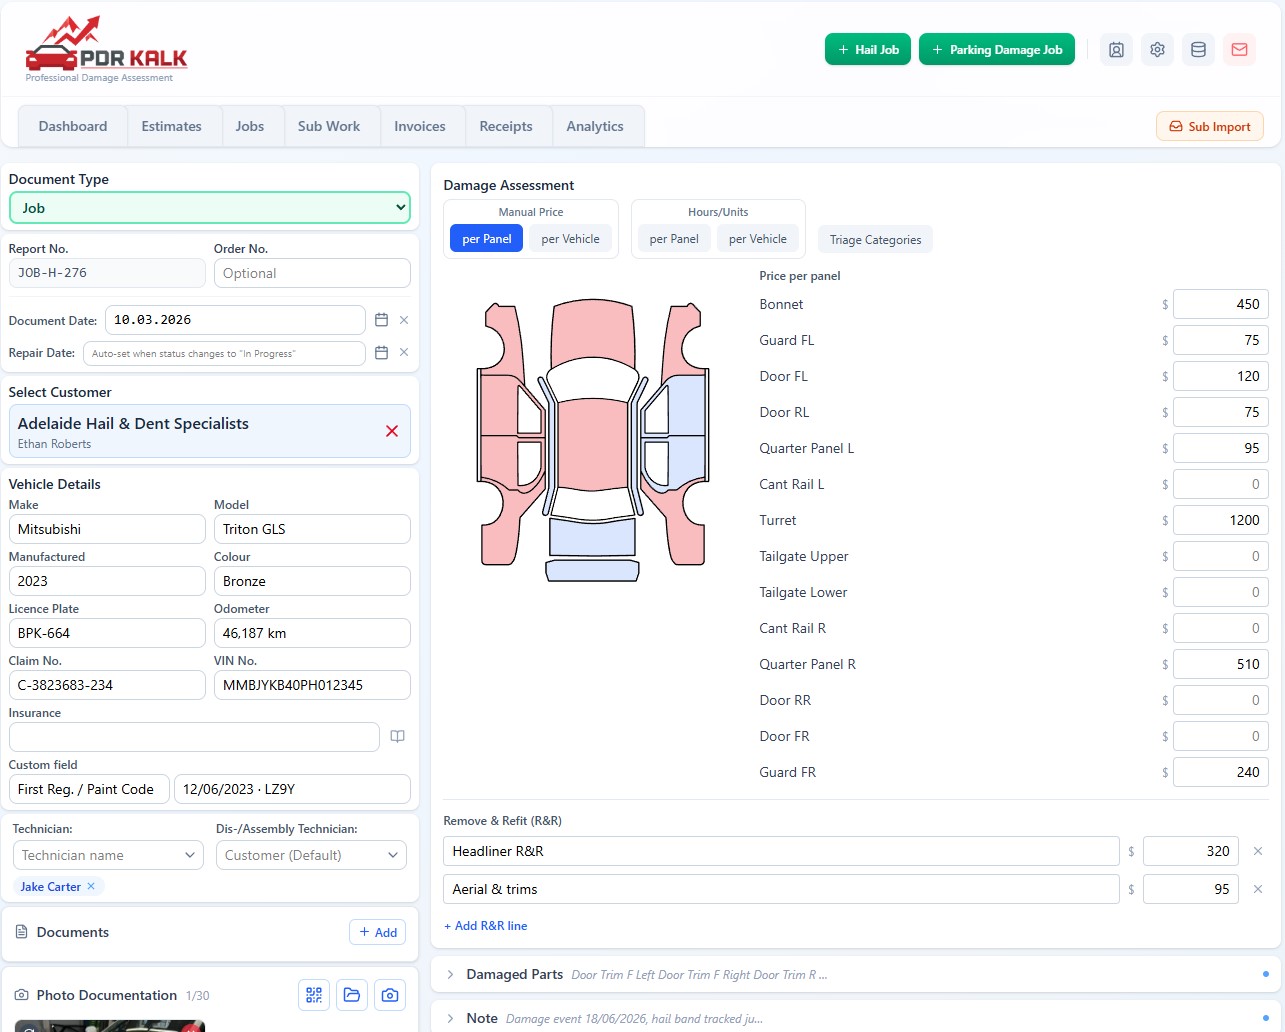Open the Technician name dropdown
Viewport: 1285px width, 1032px height.
(108, 855)
